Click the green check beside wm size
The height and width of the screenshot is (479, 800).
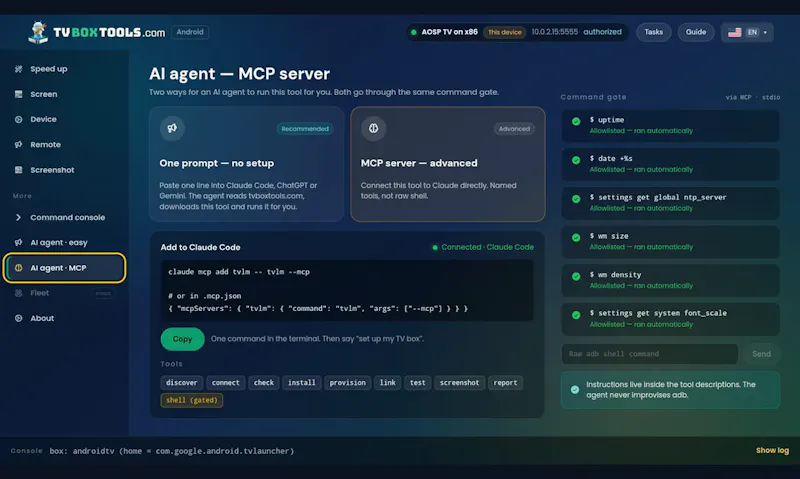click(576, 238)
